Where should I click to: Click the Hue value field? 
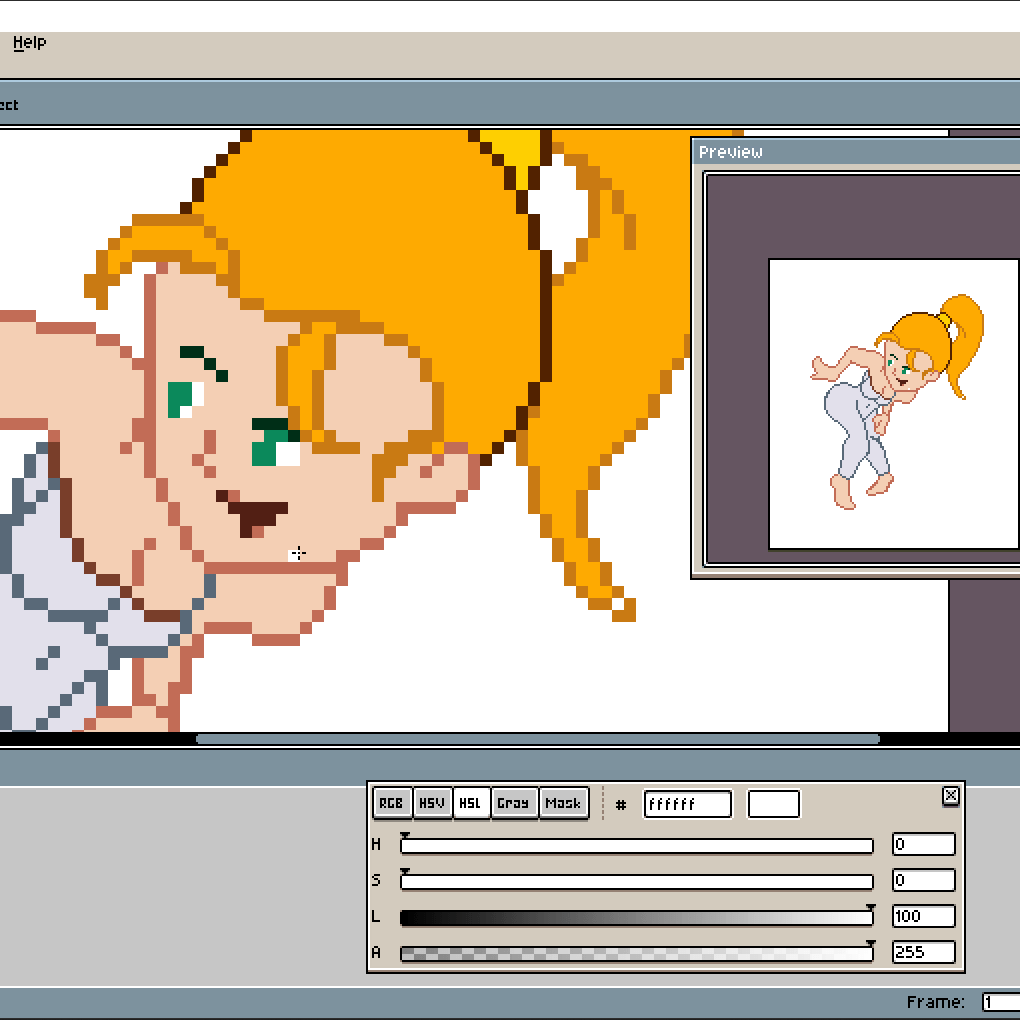pos(923,845)
